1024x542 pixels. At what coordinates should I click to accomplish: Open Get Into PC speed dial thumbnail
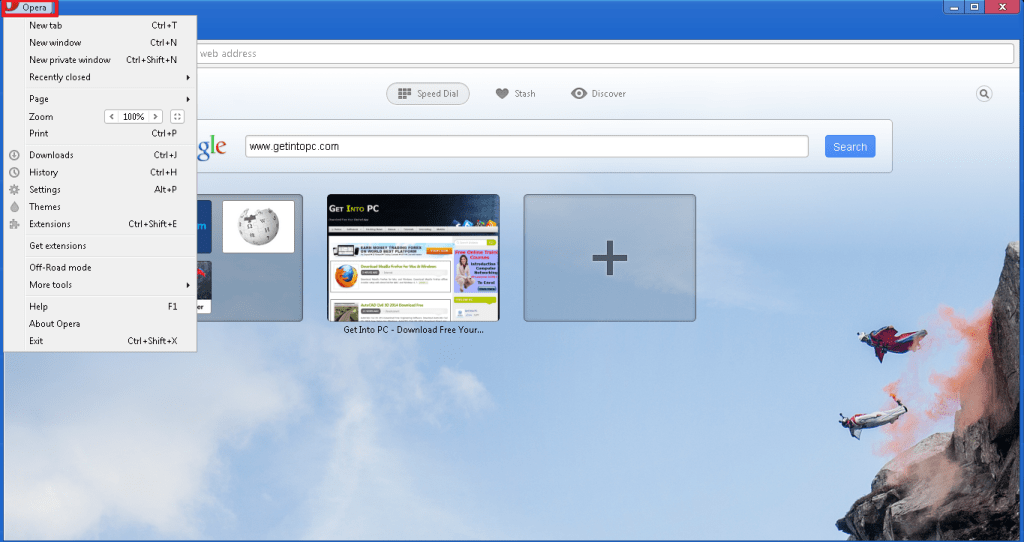coord(413,257)
